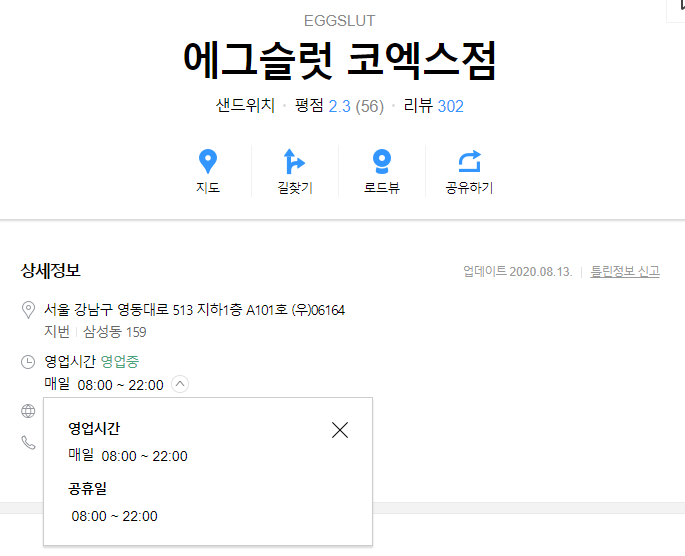685x556 pixels.
Task: Open the rating score 2.3
Action: 339,106
